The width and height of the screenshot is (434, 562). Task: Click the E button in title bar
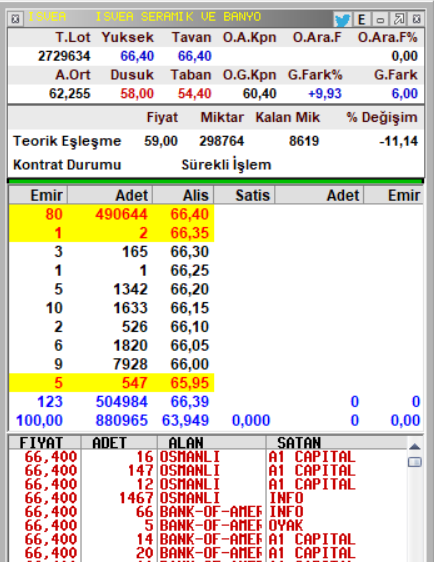(x=361, y=19)
